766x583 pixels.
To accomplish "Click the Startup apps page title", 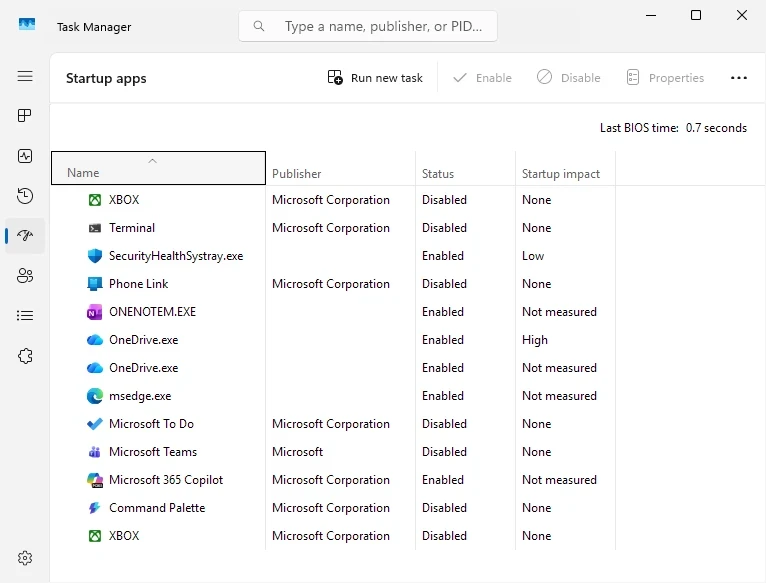I will [x=106, y=78].
